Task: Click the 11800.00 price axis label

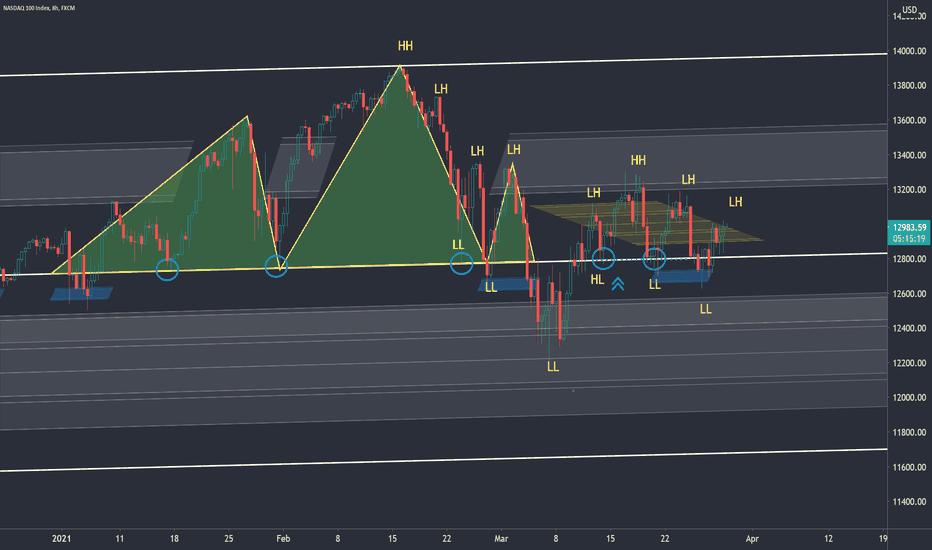Action: (909, 432)
